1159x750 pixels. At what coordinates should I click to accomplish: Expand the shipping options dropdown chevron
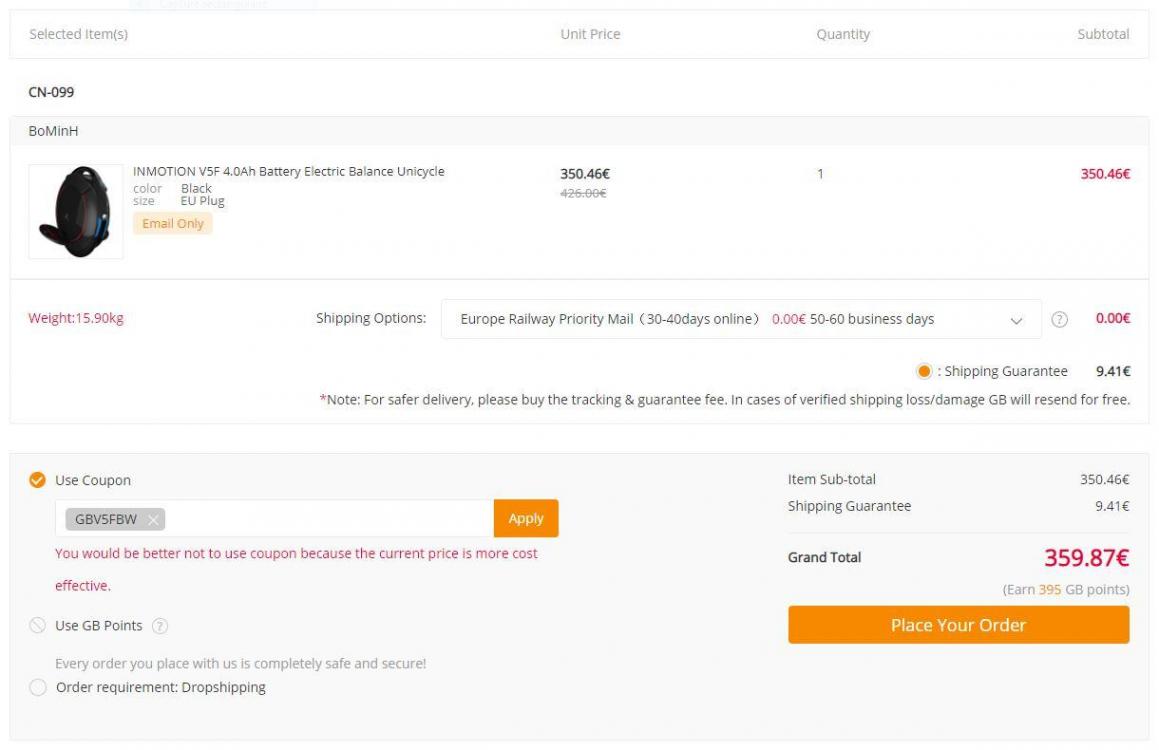pos(1016,320)
